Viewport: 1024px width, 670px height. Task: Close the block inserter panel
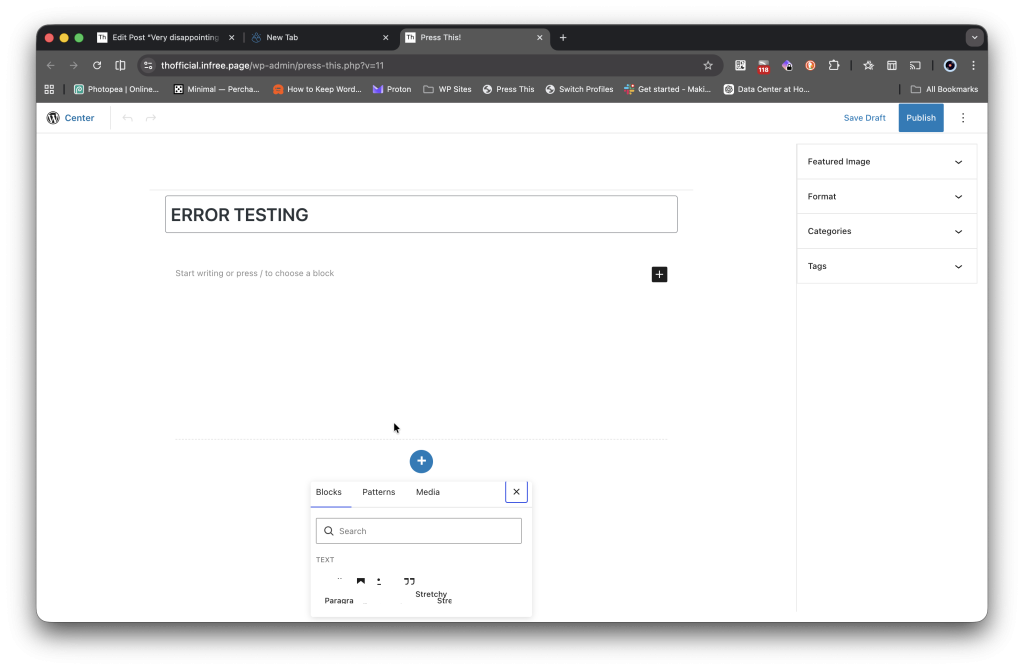[516, 492]
